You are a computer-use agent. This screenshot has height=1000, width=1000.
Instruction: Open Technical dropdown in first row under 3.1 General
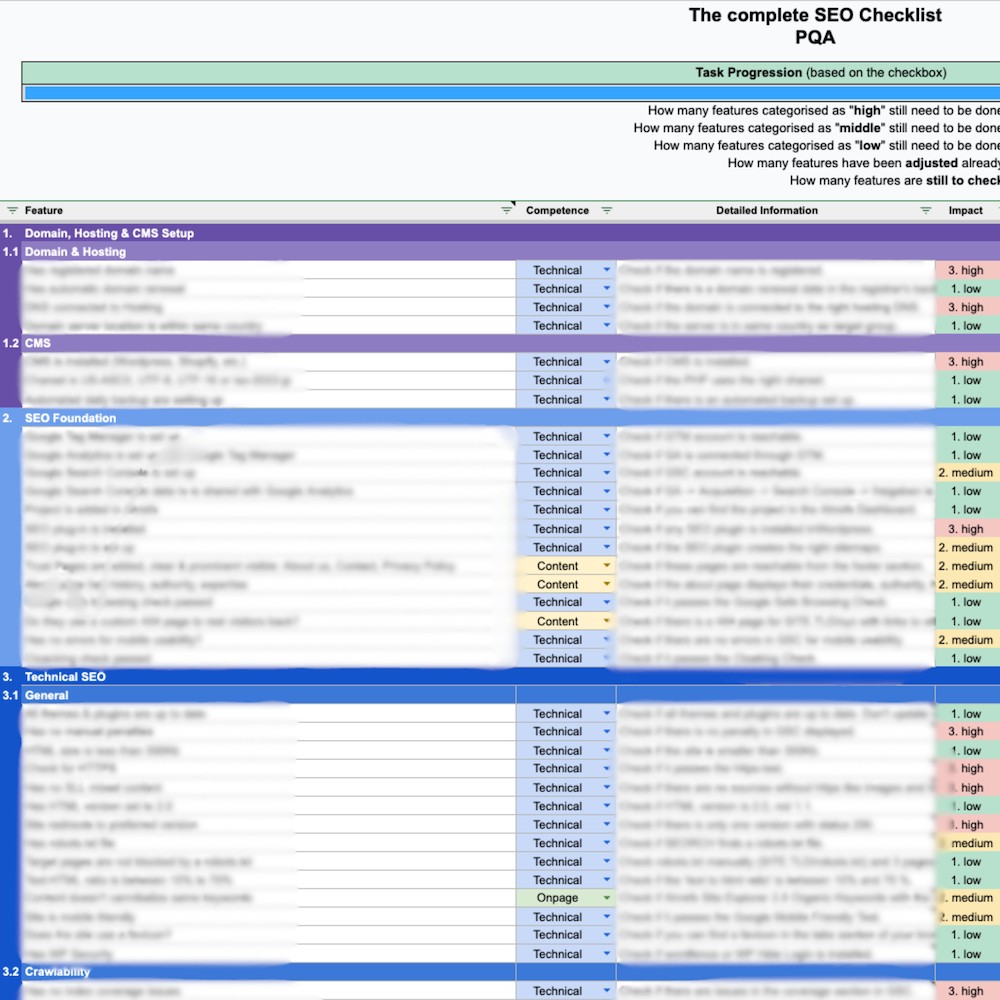(607, 714)
